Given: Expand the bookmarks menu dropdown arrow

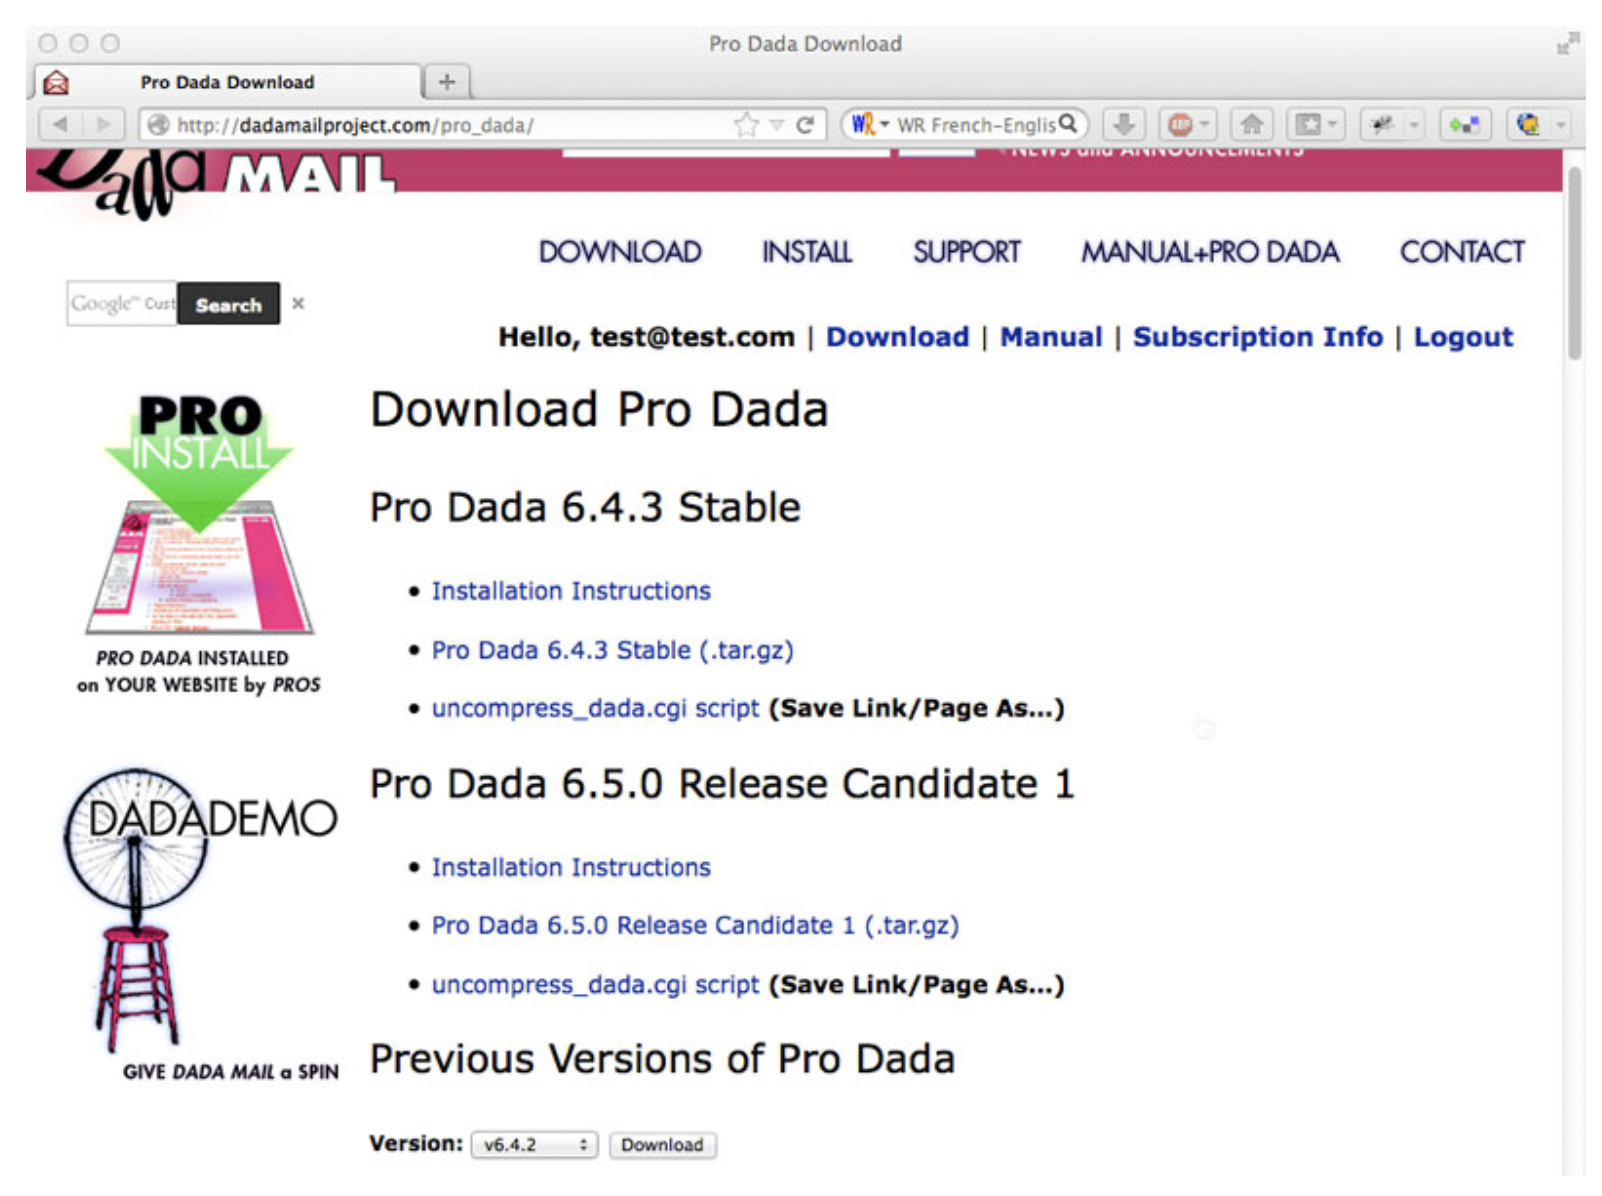Looking at the screenshot, I should 1332,125.
